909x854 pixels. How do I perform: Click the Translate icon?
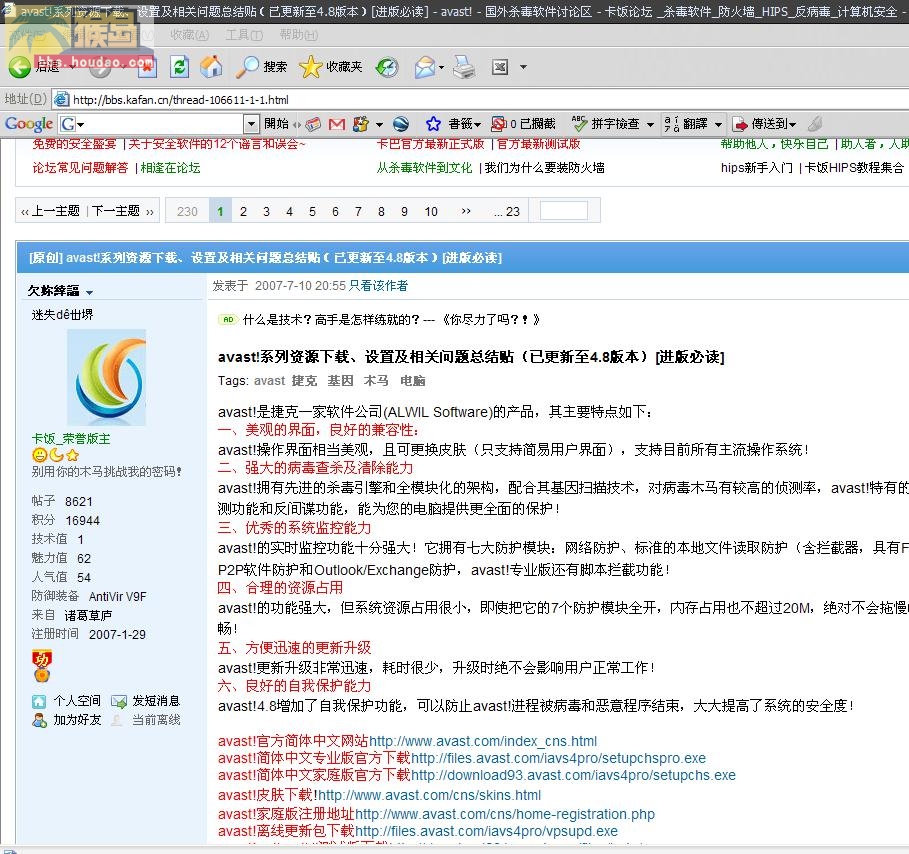click(672, 123)
